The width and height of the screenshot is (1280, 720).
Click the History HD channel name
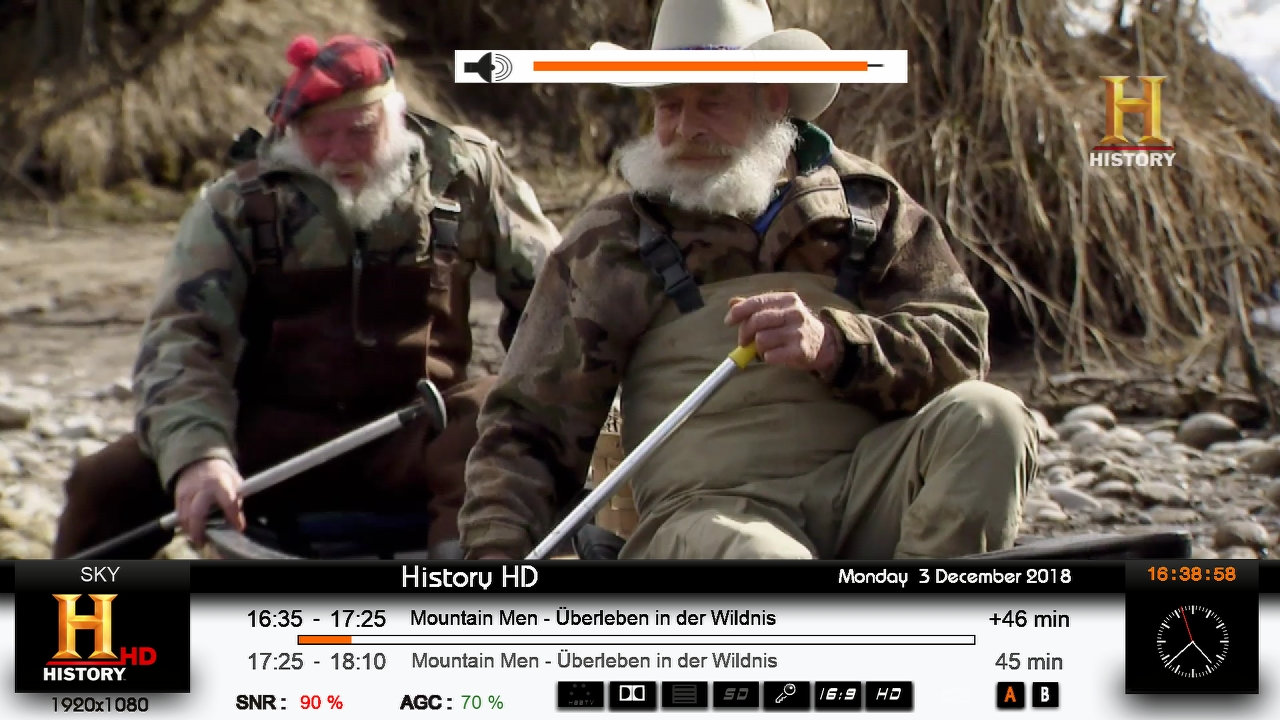pos(469,577)
